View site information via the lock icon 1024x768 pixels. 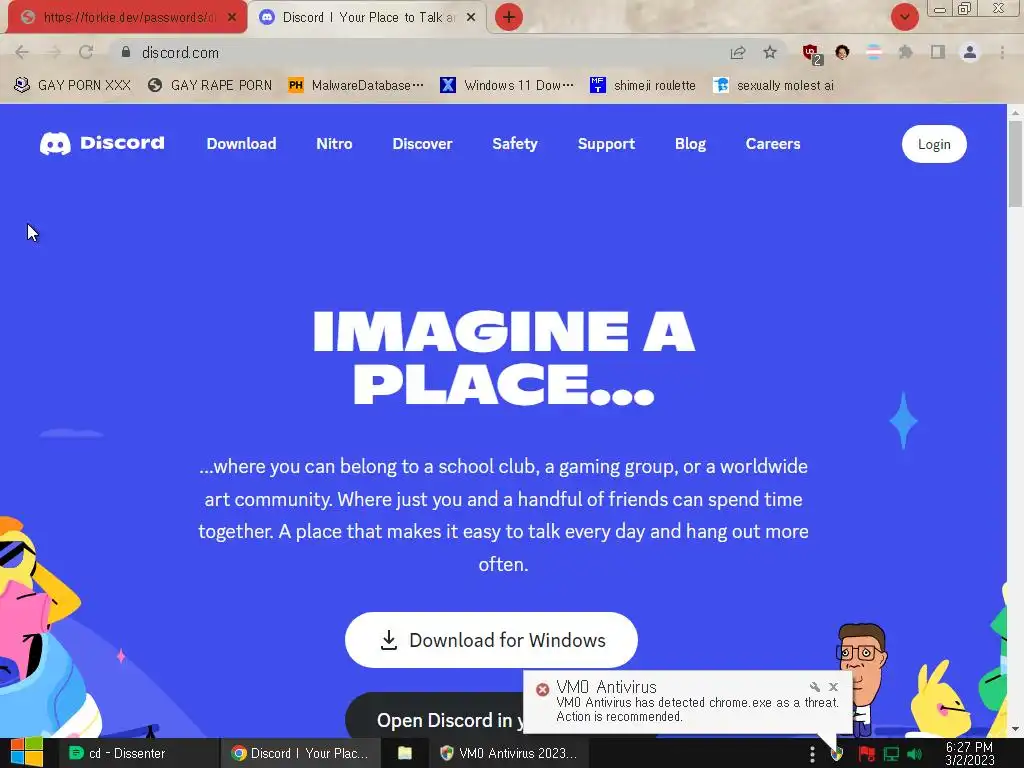pyautogui.click(x=126, y=52)
